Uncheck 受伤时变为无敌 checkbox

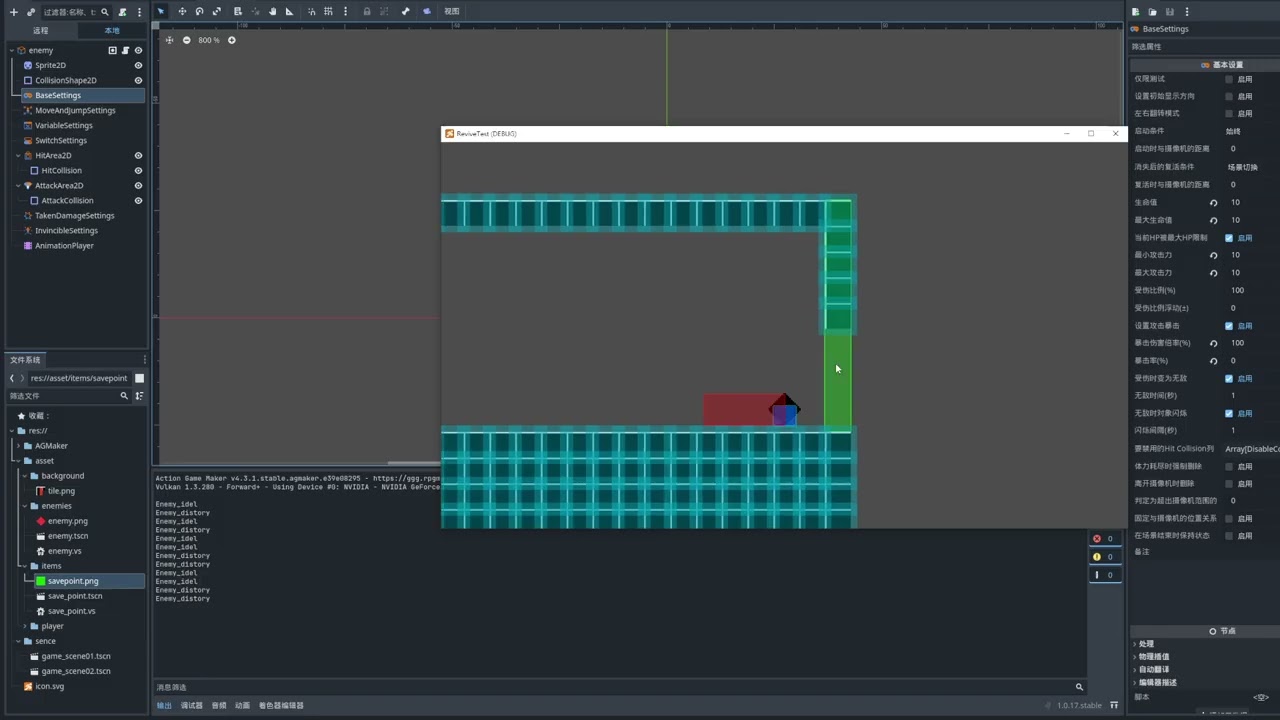click(x=1229, y=378)
